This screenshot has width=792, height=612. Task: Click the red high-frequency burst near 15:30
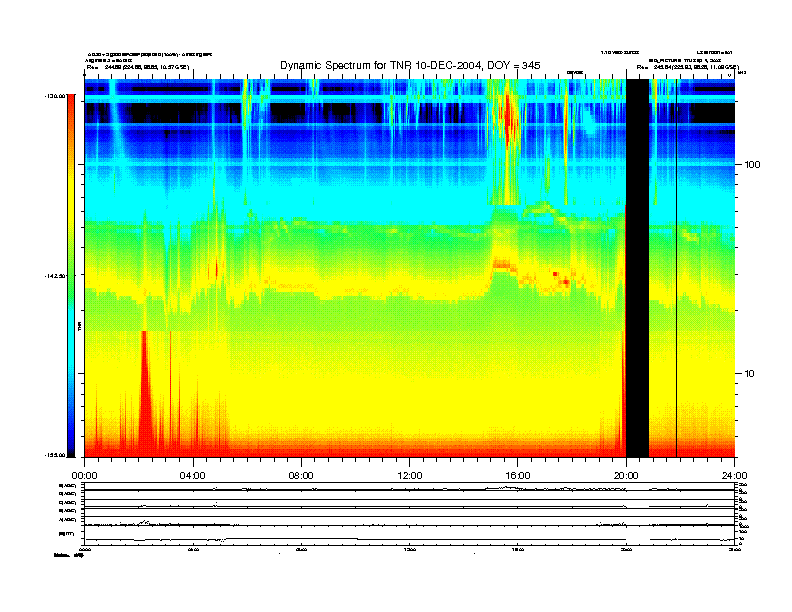tap(509, 119)
